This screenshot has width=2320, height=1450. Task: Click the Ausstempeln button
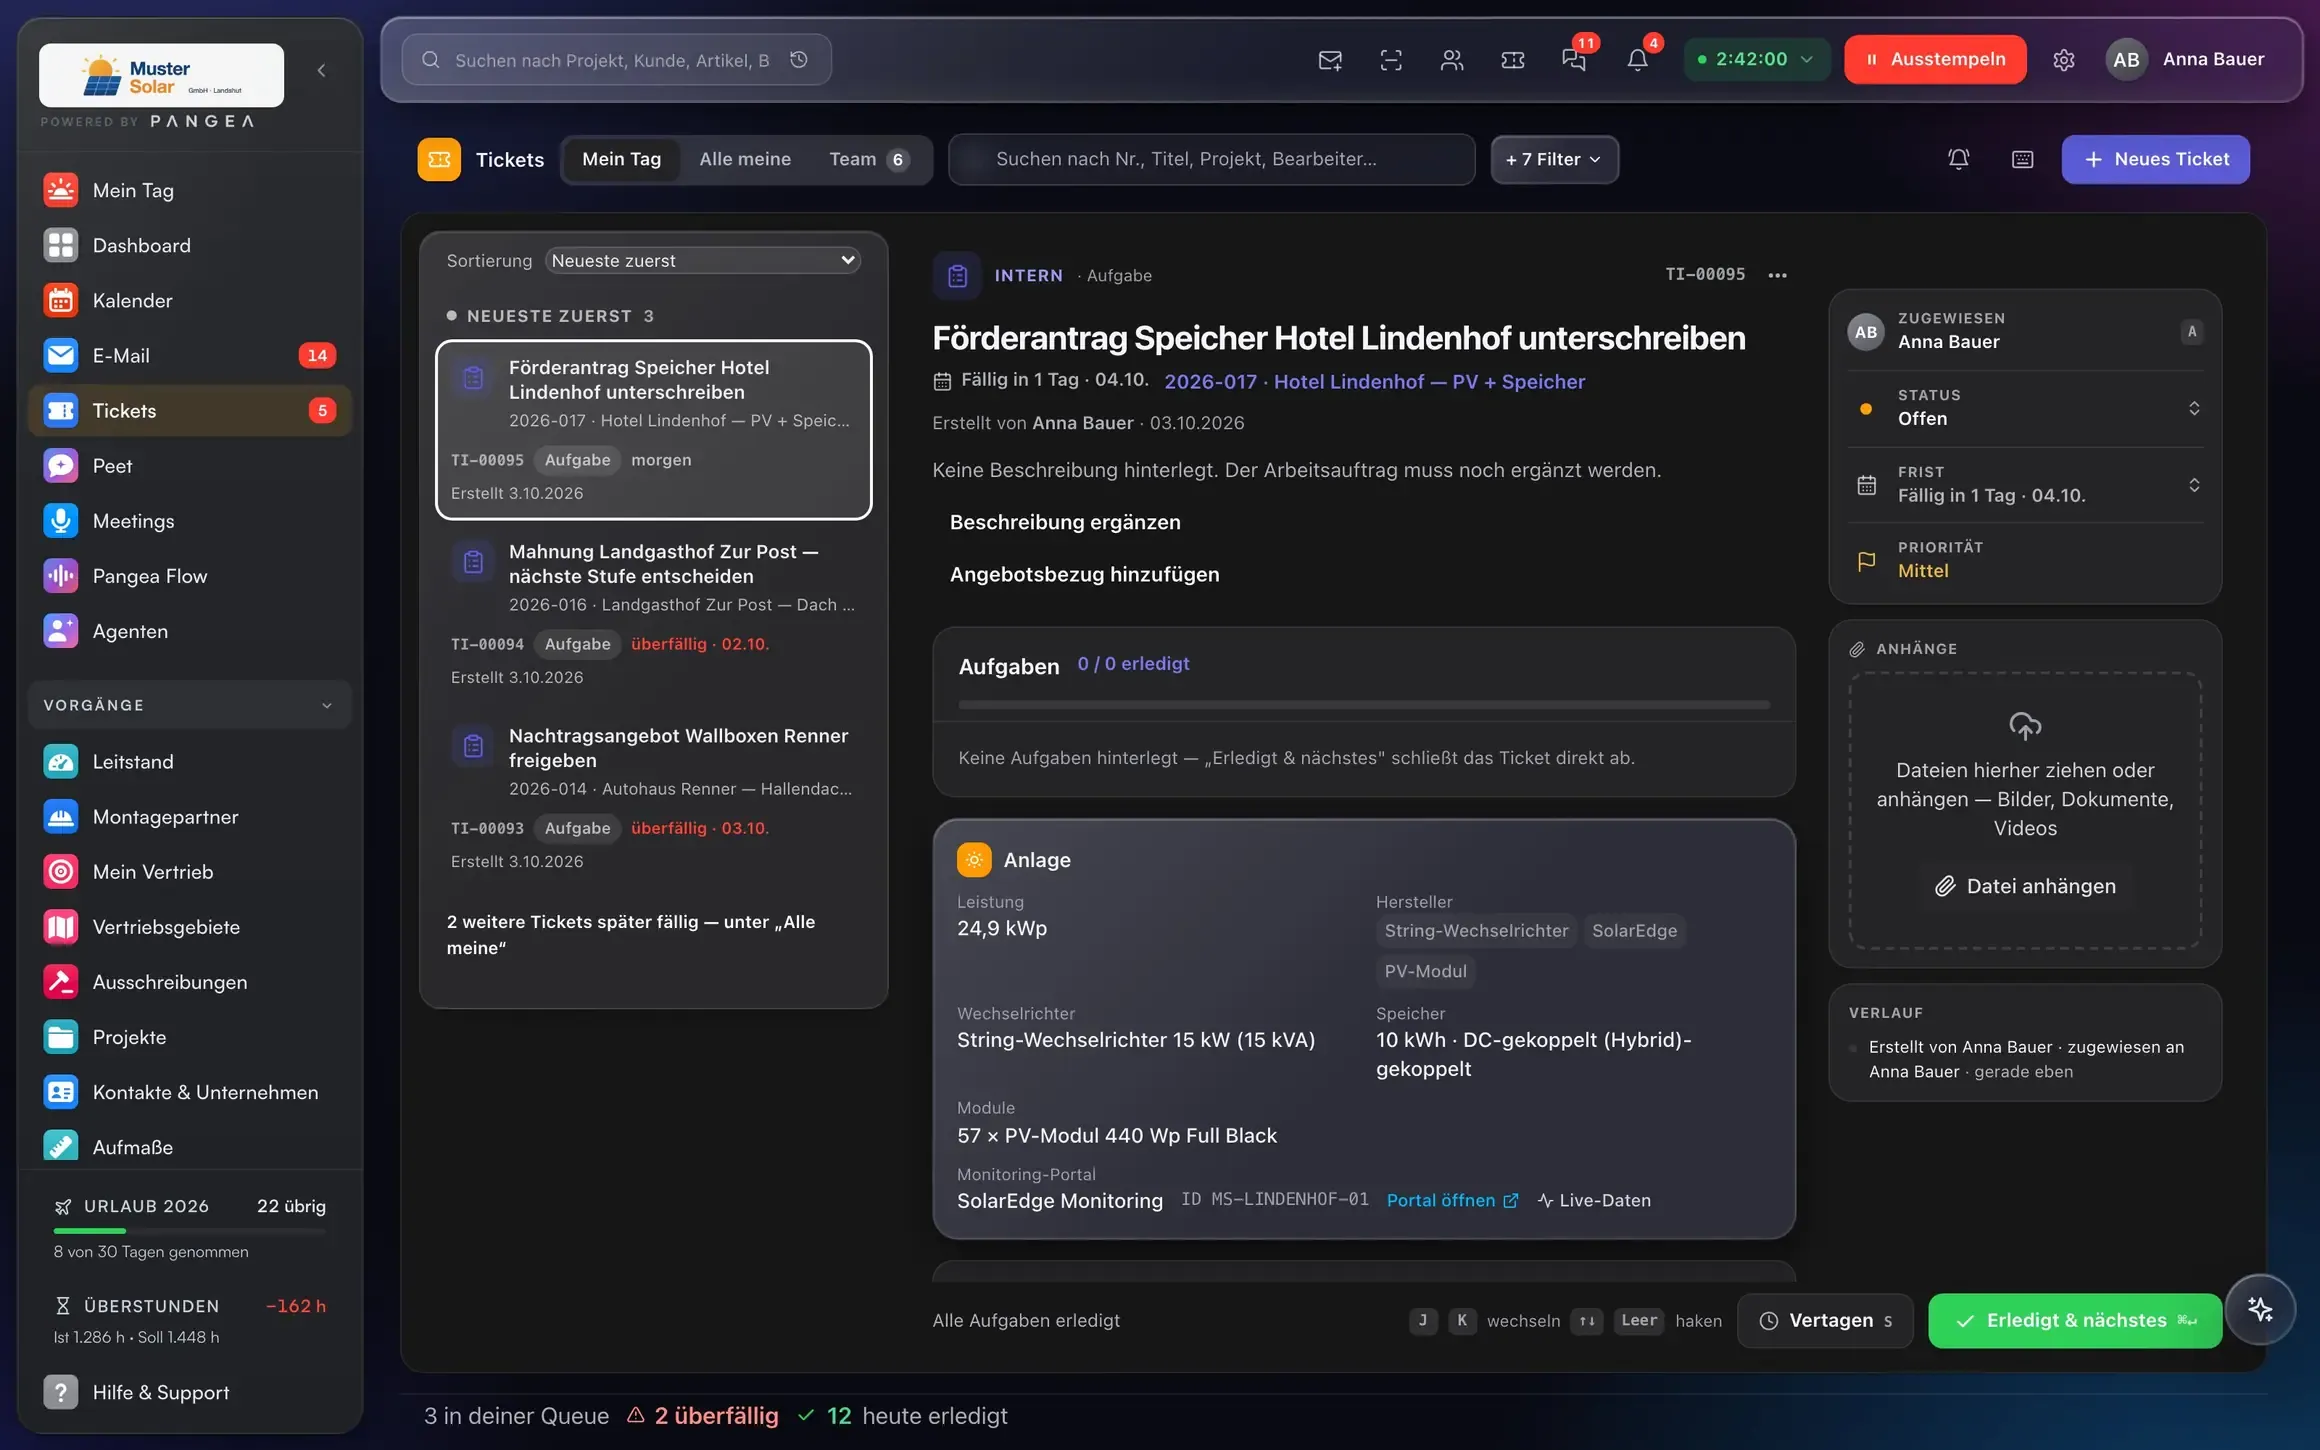click(x=1935, y=59)
